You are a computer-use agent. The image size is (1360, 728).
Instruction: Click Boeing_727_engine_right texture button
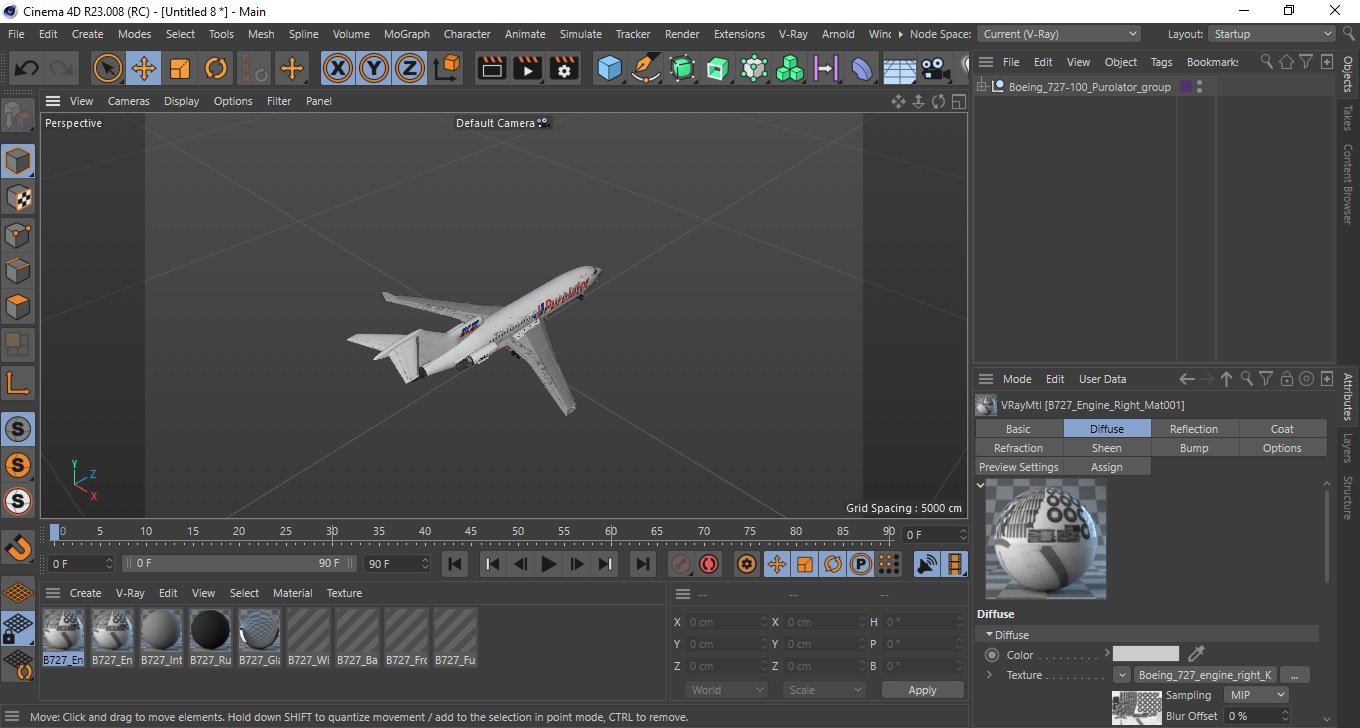pos(1205,675)
